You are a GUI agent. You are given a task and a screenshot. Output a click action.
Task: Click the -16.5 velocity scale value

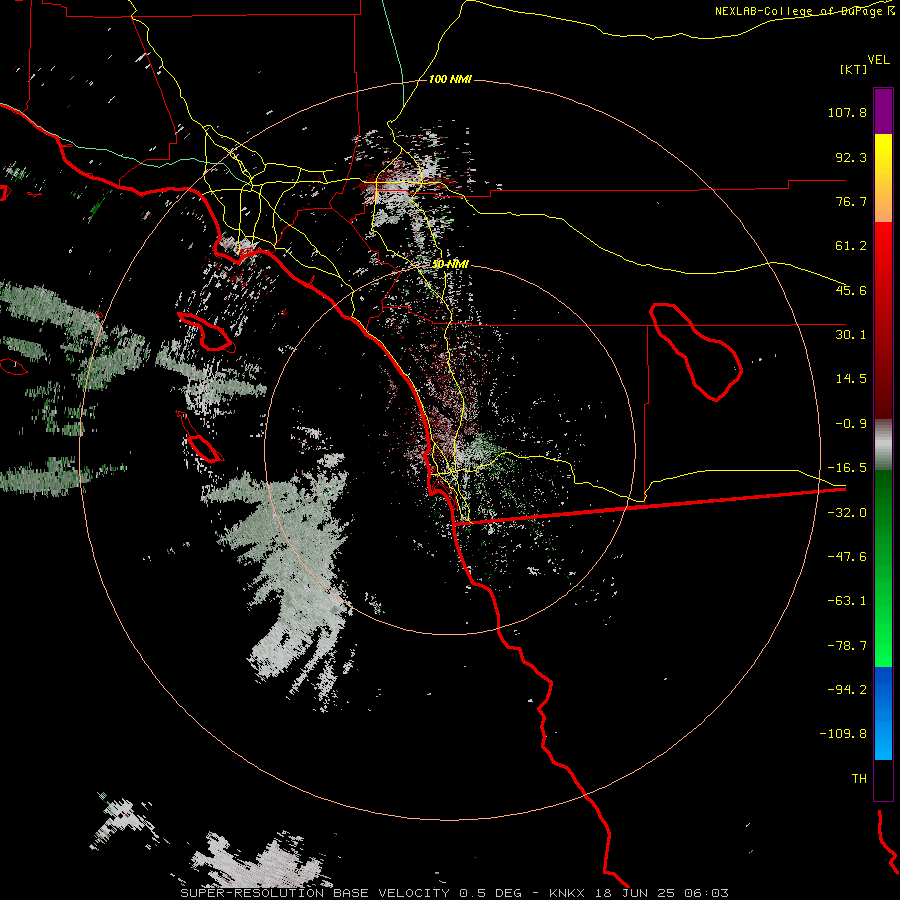(847, 468)
